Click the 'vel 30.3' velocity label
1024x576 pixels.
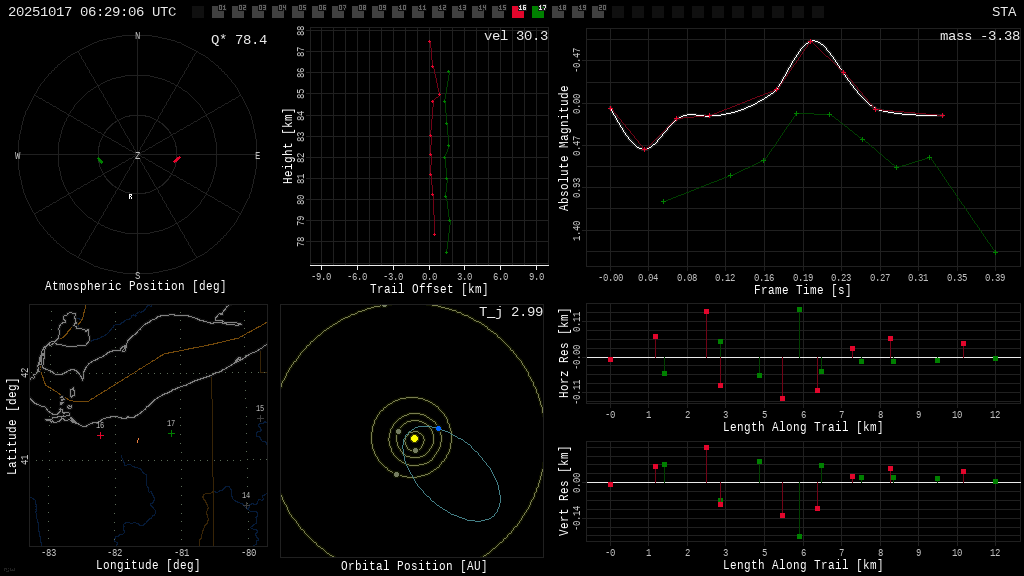tap(515, 36)
